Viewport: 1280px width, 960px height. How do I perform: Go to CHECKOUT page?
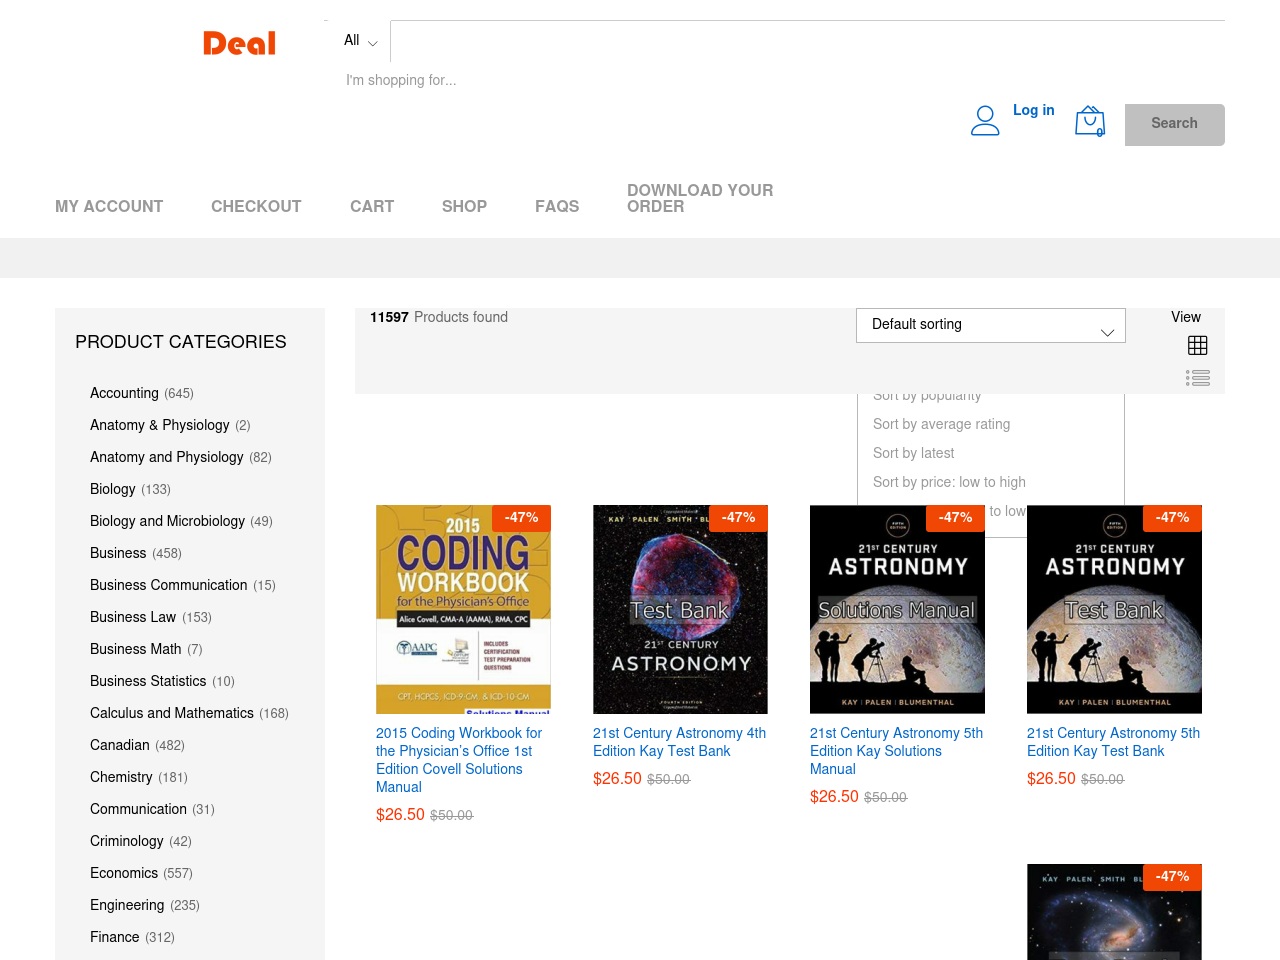(256, 206)
